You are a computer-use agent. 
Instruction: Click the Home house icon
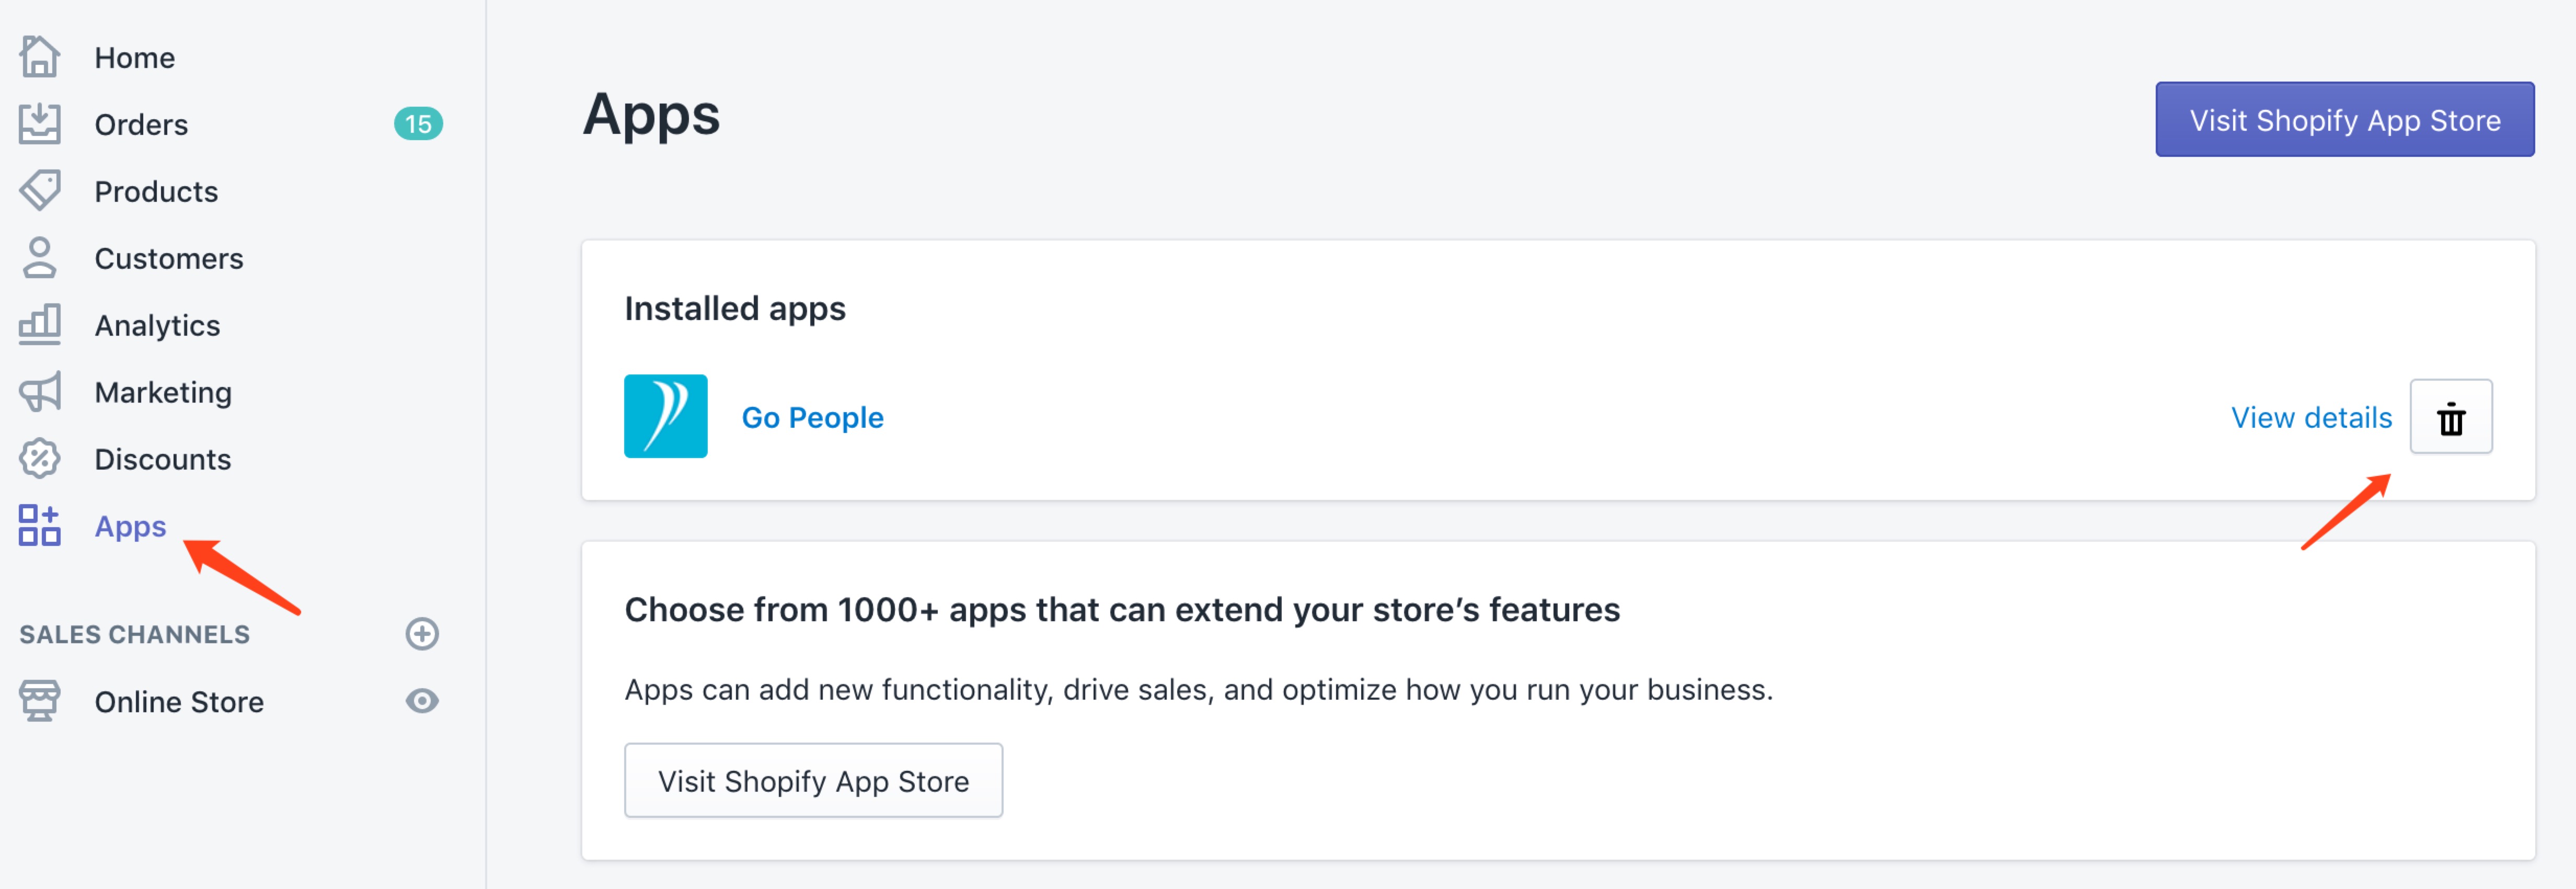[x=40, y=57]
